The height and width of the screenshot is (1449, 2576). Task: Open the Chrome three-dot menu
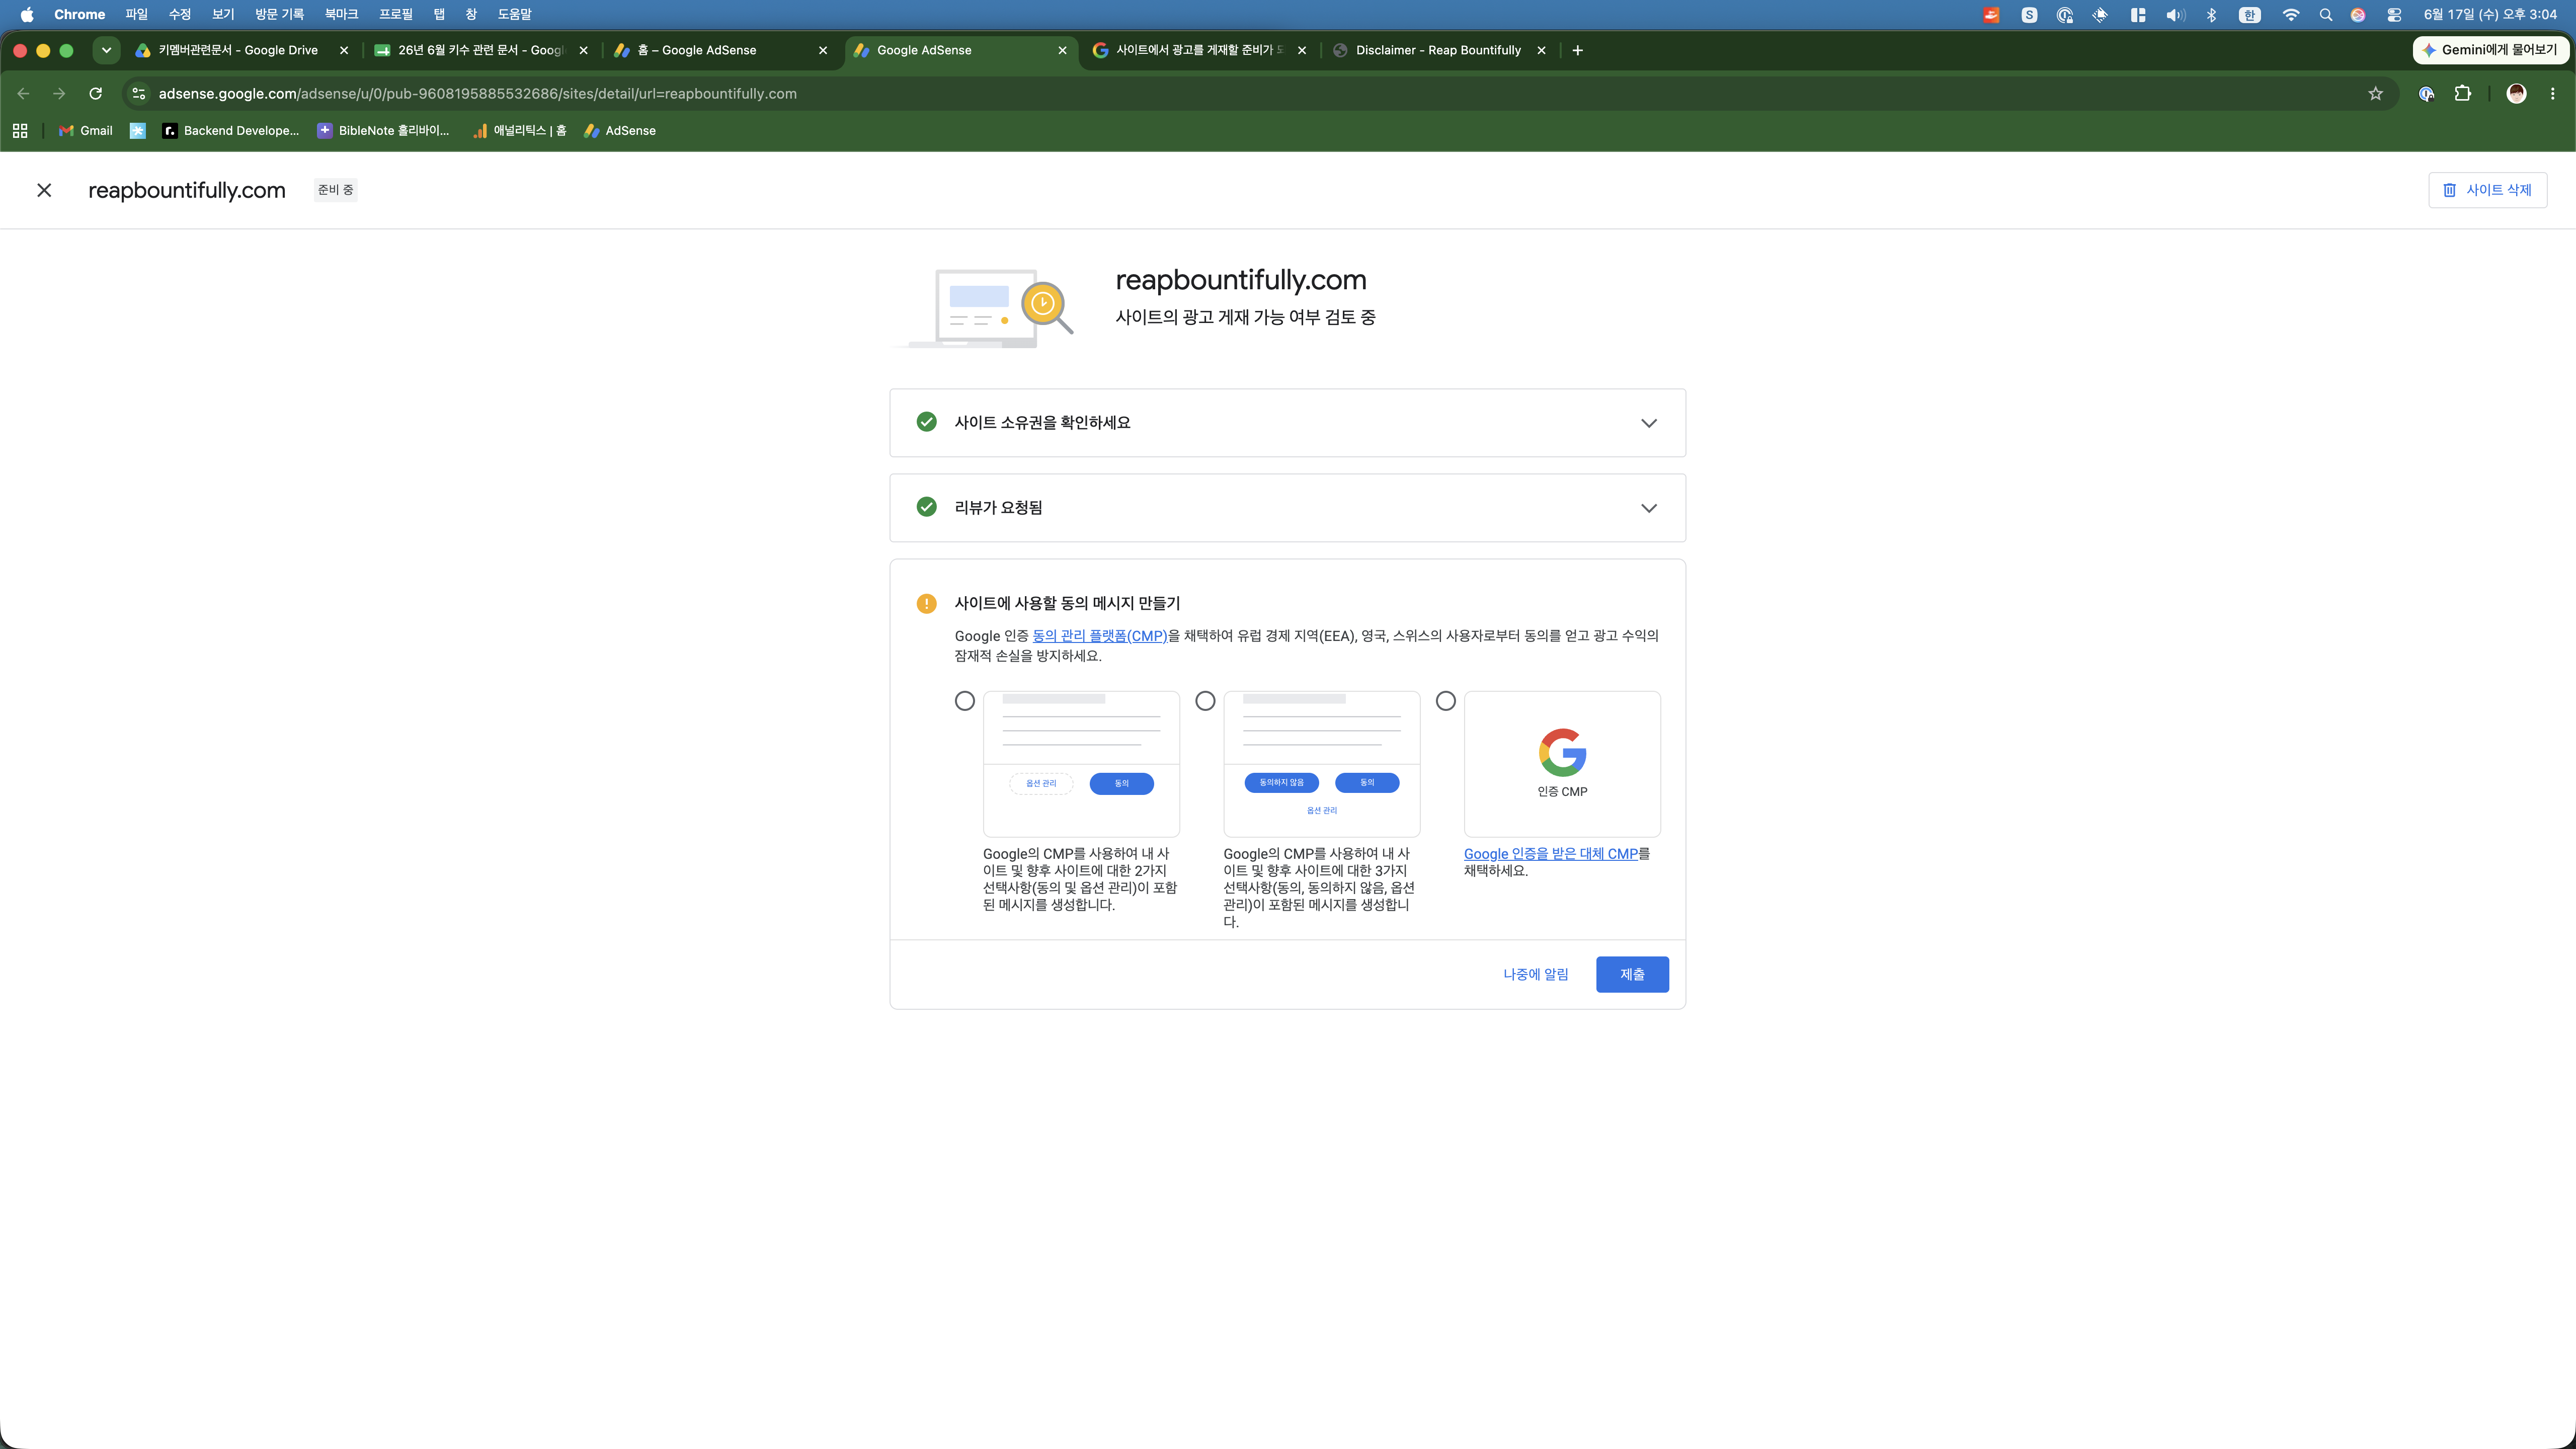pyautogui.click(x=2553, y=94)
